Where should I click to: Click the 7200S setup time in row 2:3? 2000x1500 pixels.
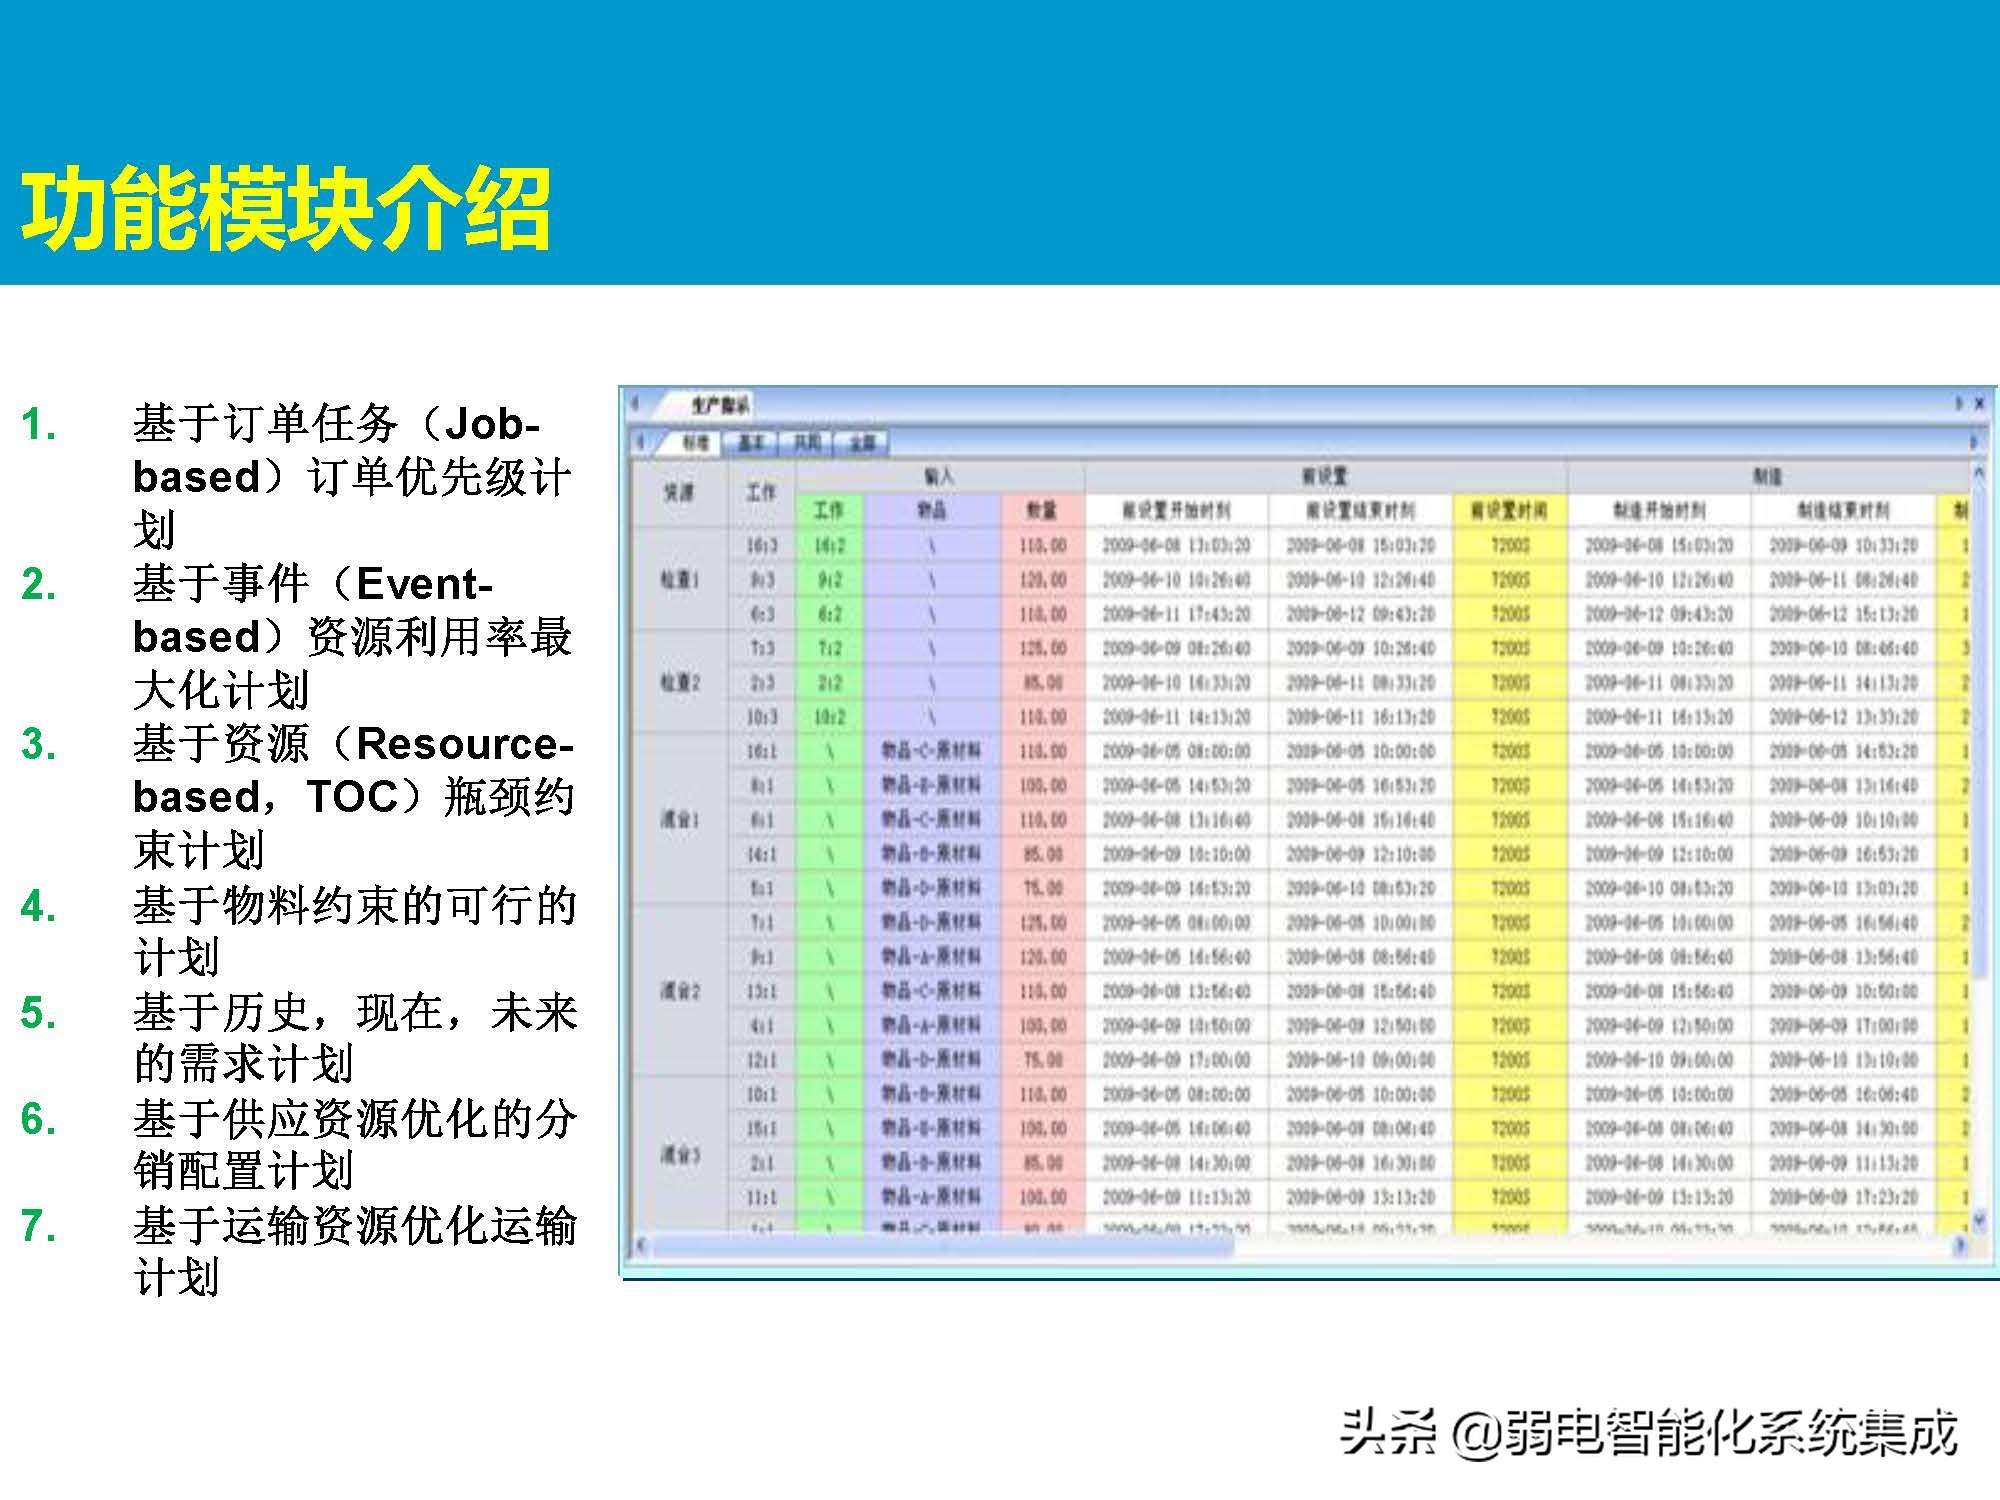[1509, 683]
